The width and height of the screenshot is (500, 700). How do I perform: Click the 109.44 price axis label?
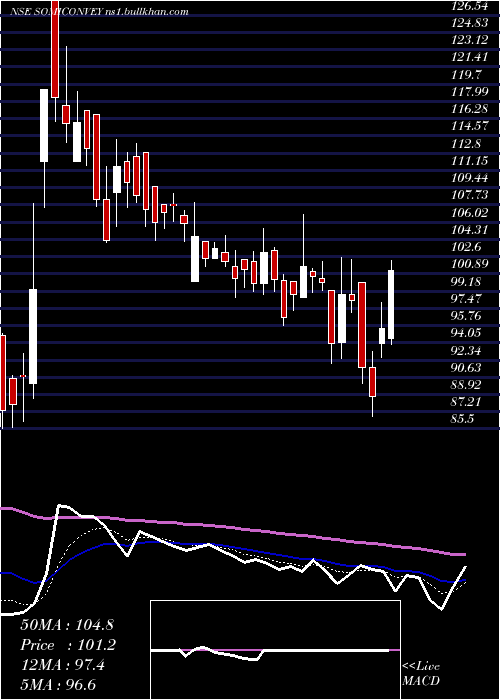468,178
